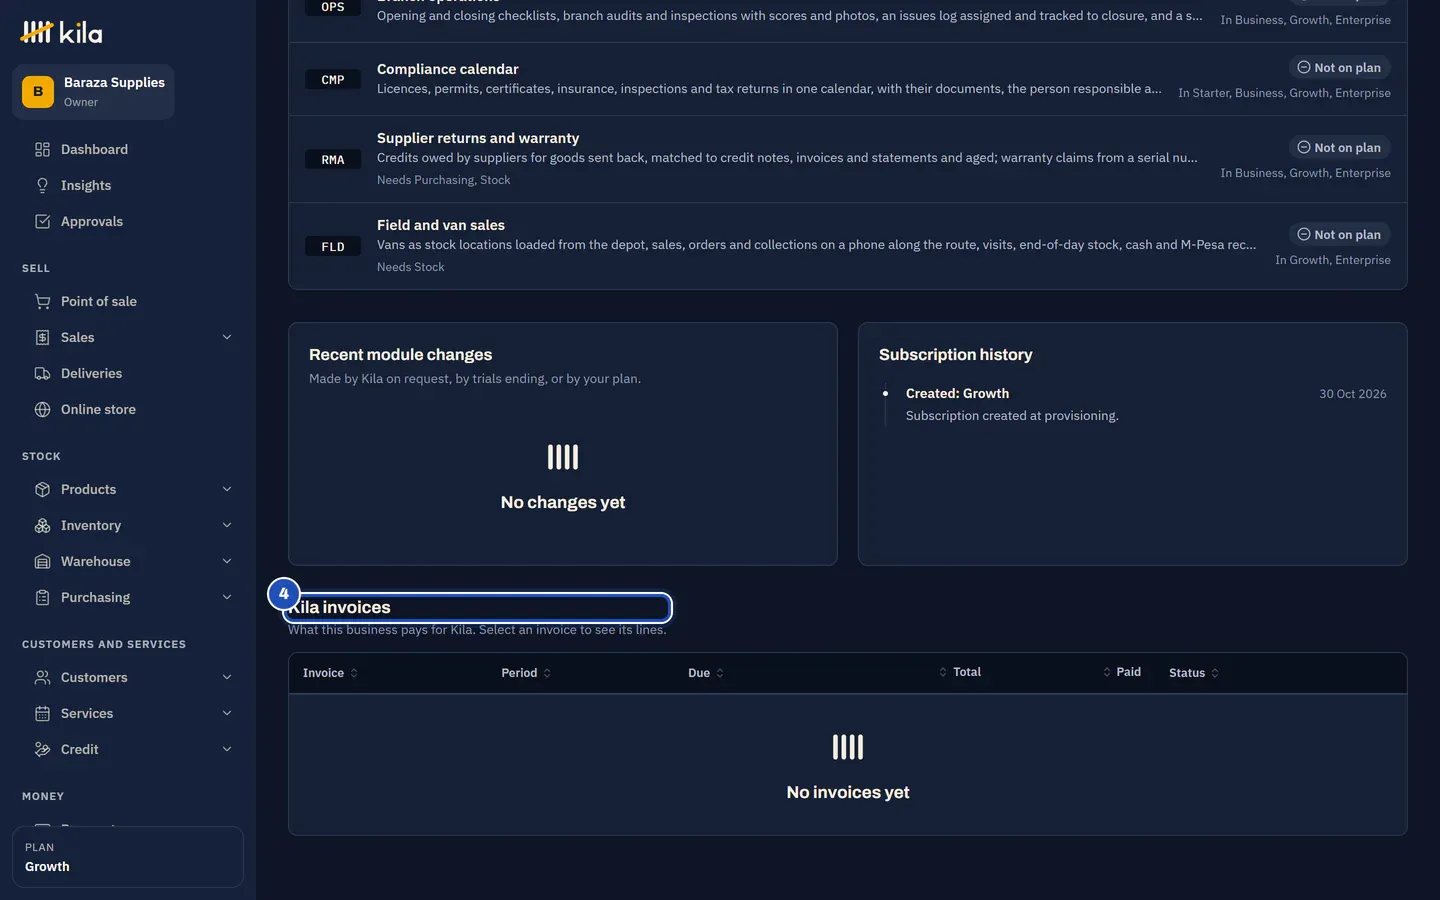The image size is (1440, 900).
Task: Open the Baraza Supplies business avatar
Action: click(x=38, y=92)
